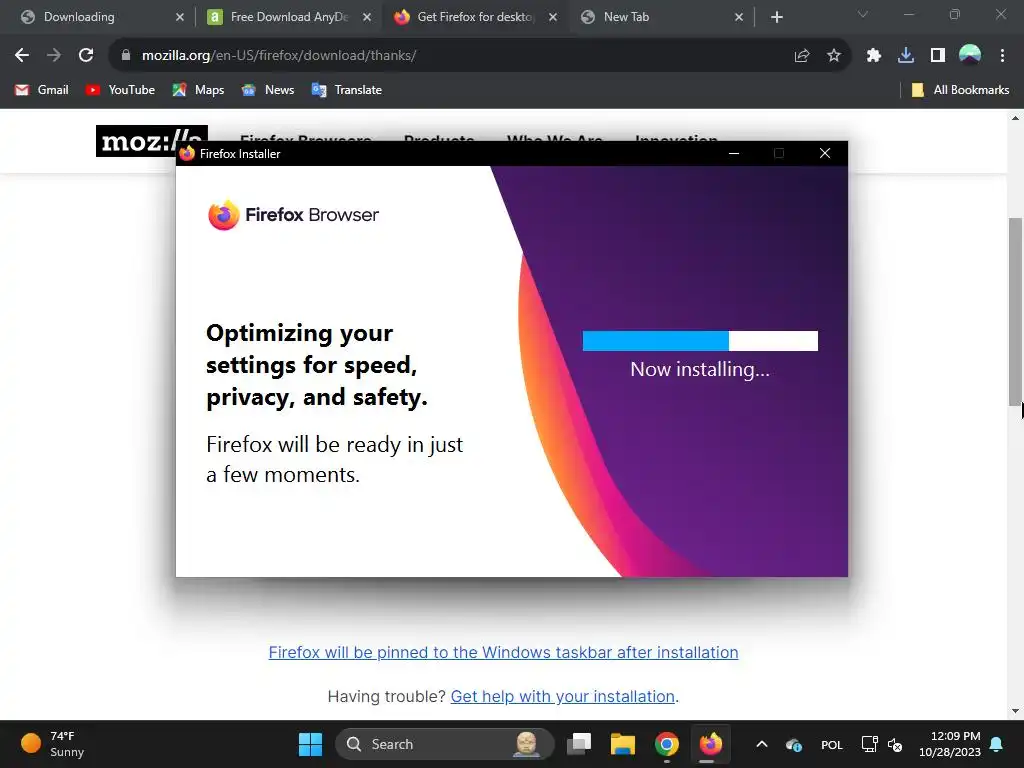
Task: Open the clock and date panel
Action: pos(950,744)
